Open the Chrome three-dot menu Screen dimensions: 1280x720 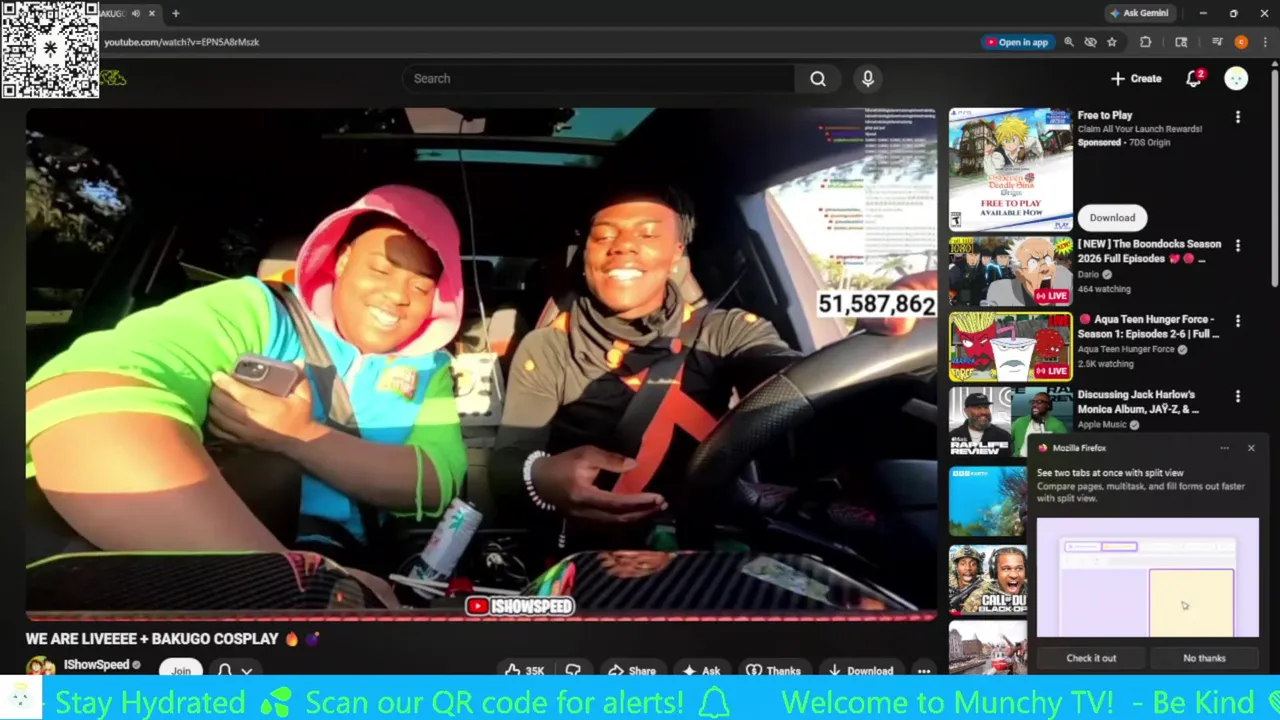point(1264,42)
